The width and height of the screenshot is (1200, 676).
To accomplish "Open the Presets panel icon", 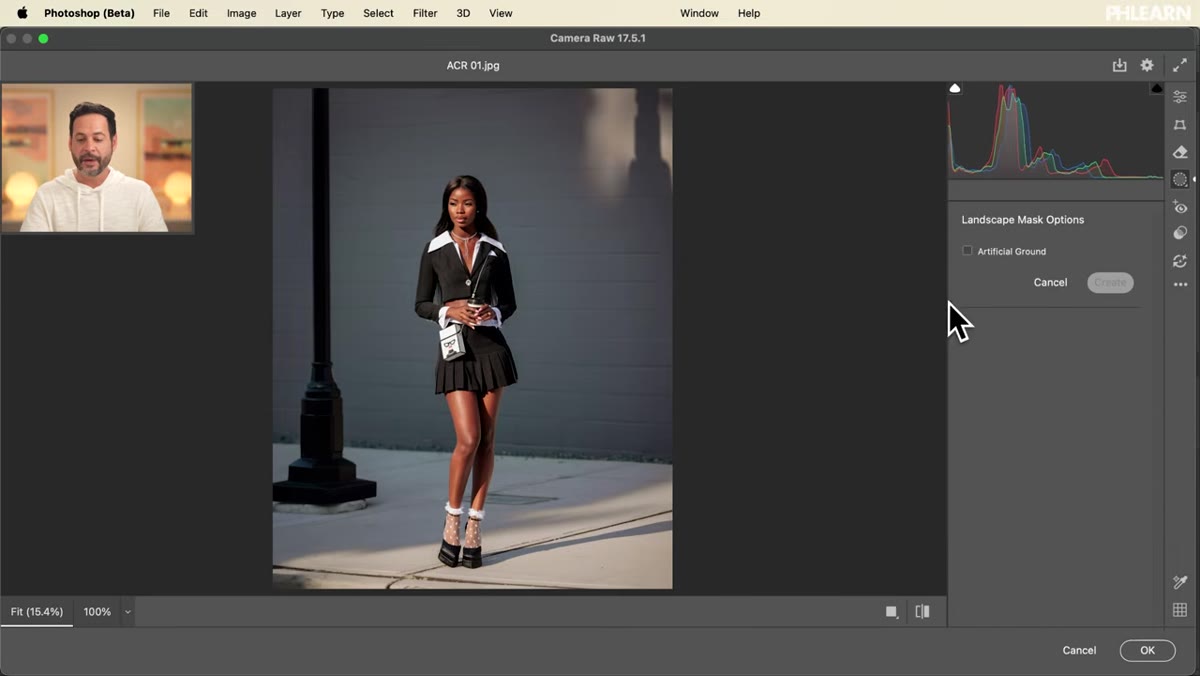I will pyautogui.click(x=1180, y=233).
